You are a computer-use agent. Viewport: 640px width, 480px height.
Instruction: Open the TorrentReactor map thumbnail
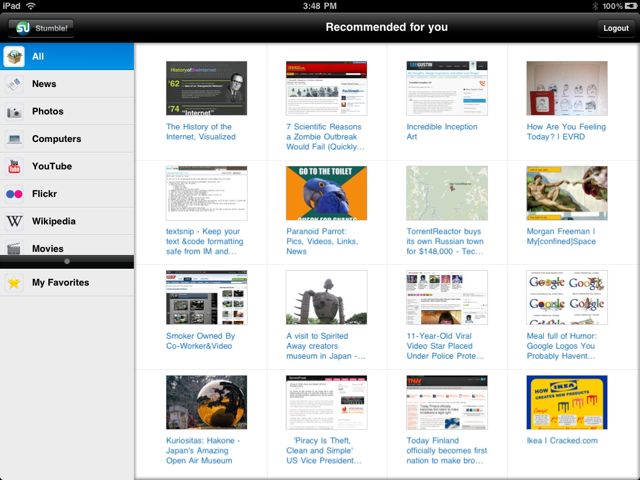coord(447,193)
